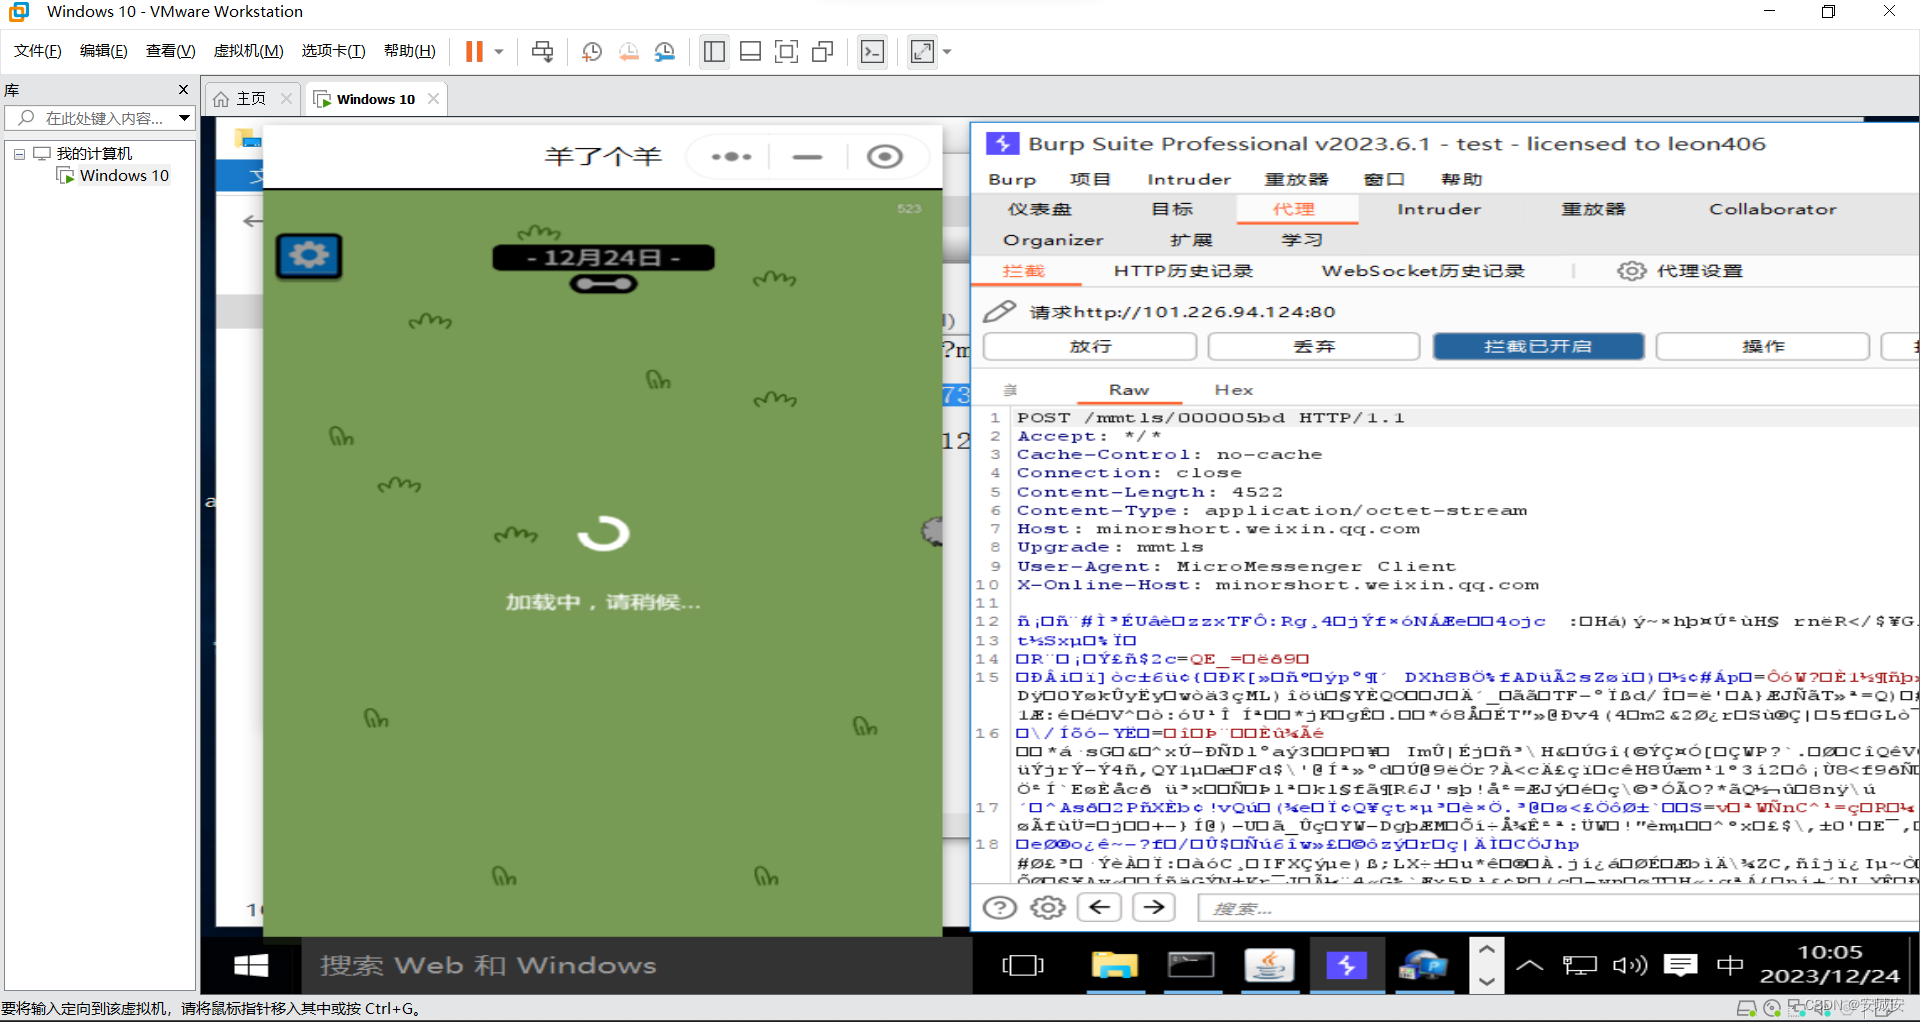Click revert to snapshot icon

pyautogui.click(x=628, y=51)
